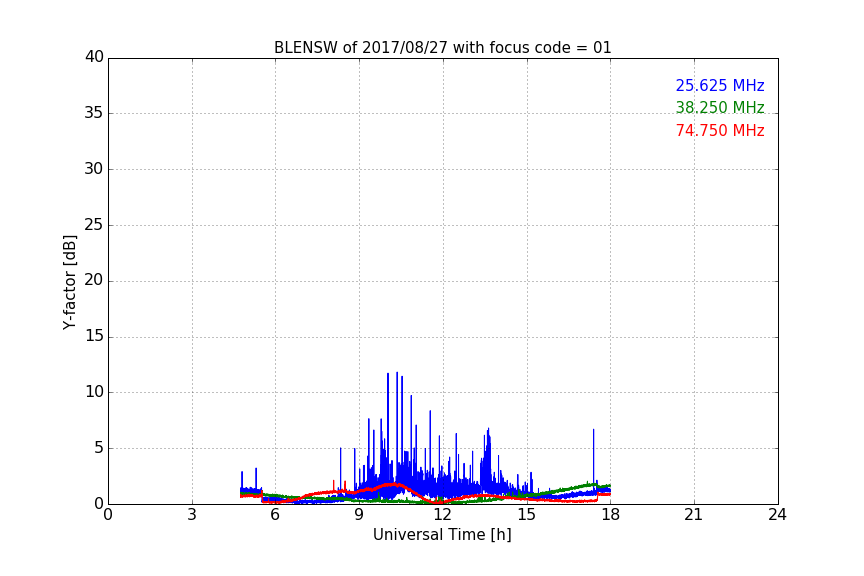Click the x-axis tick label 9

359,515
